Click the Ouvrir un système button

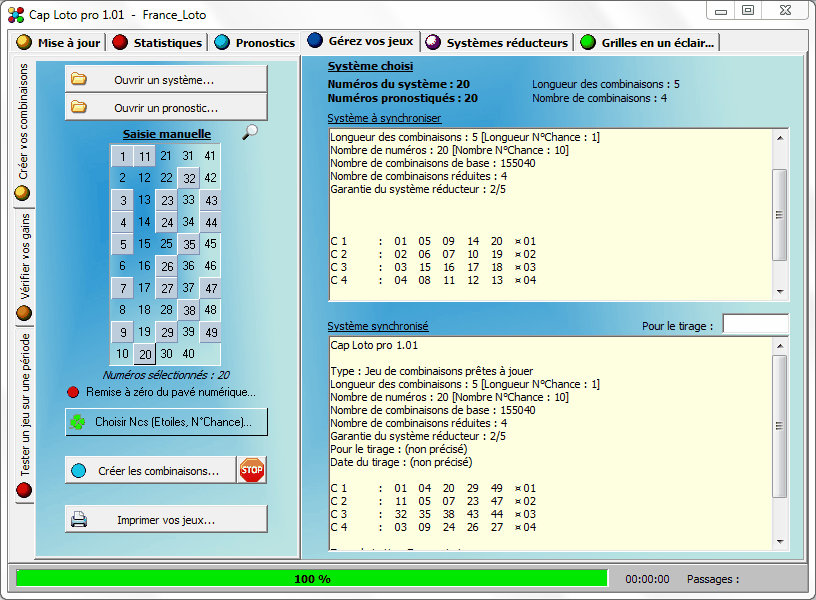point(166,80)
